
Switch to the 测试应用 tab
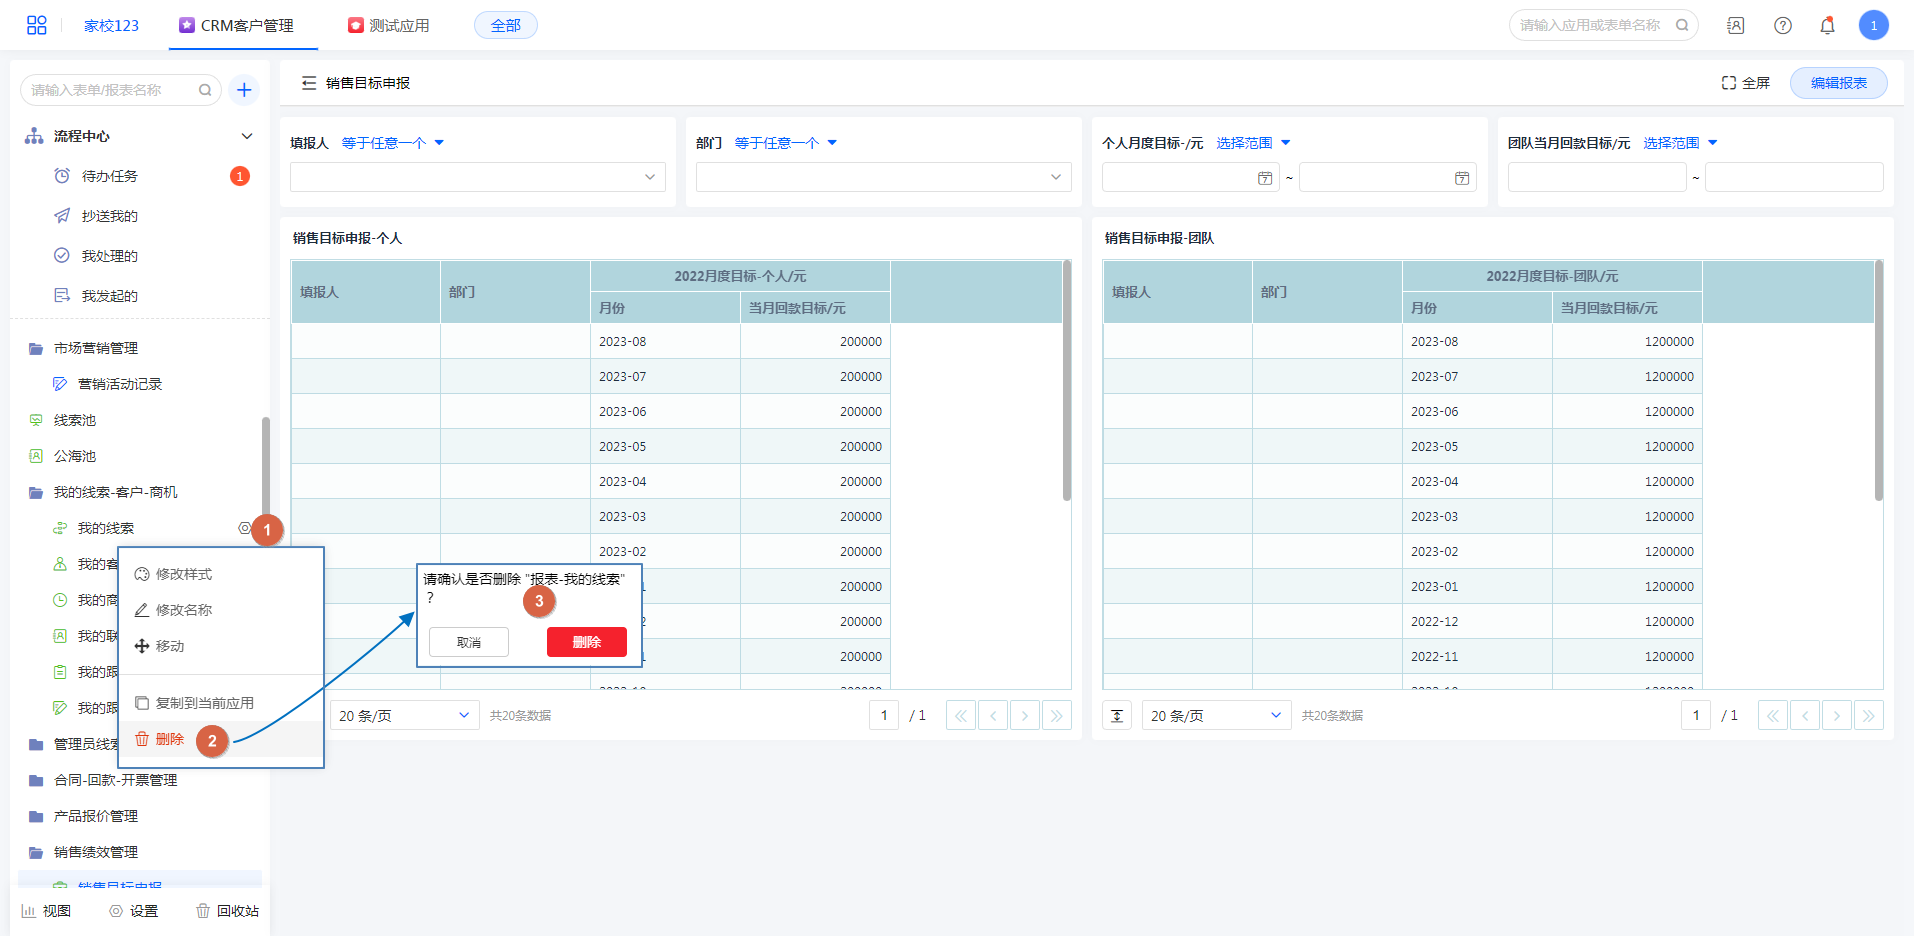point(389,25)
